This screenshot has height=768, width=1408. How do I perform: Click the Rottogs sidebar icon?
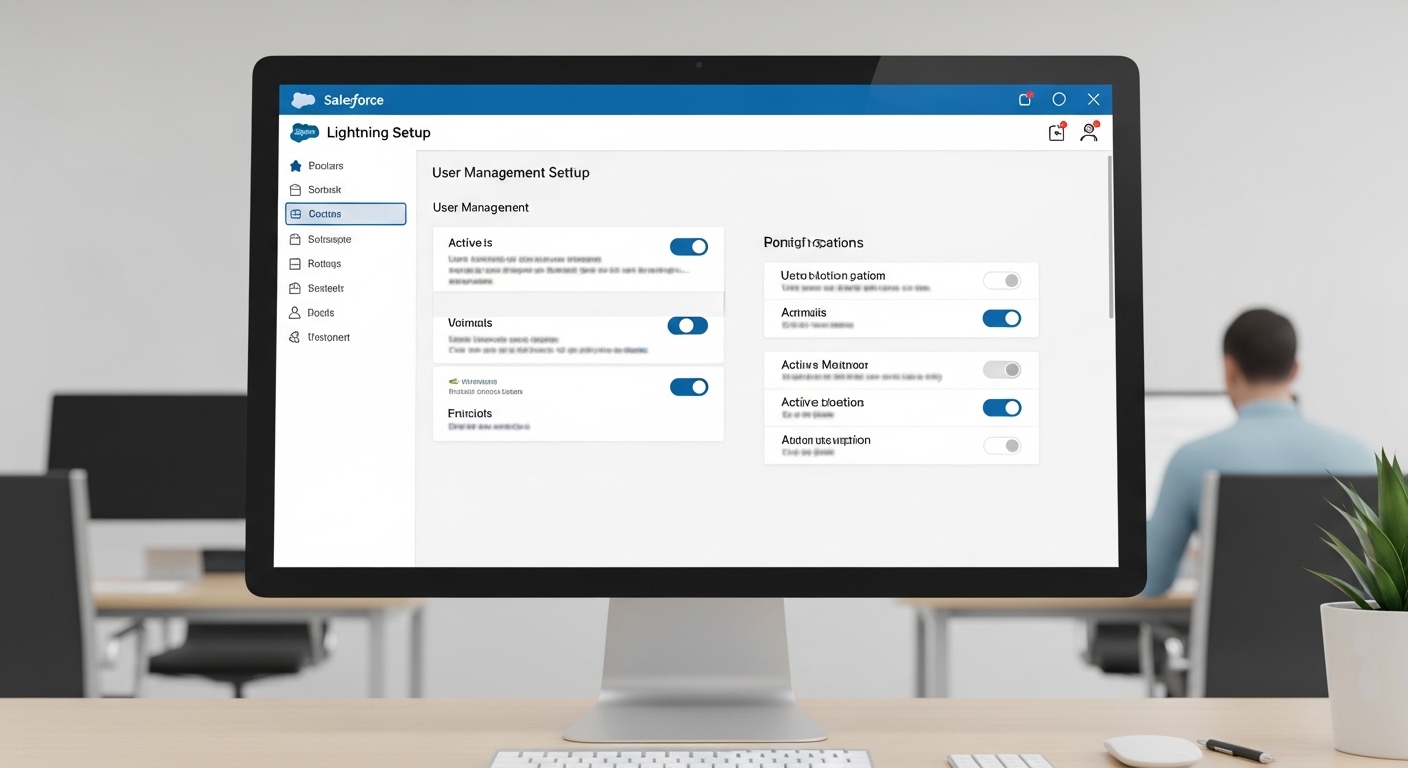(x=297, y=263)
